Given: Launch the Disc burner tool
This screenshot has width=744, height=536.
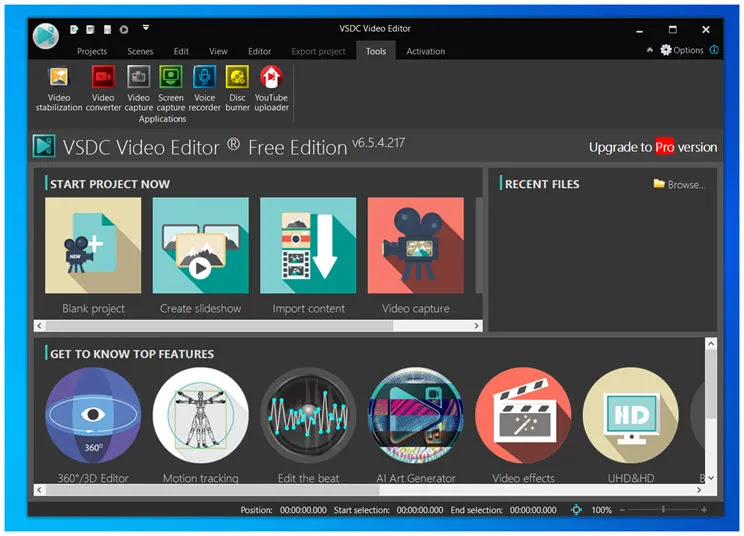Looking at the screenshot, I should (x=237, y=89).
